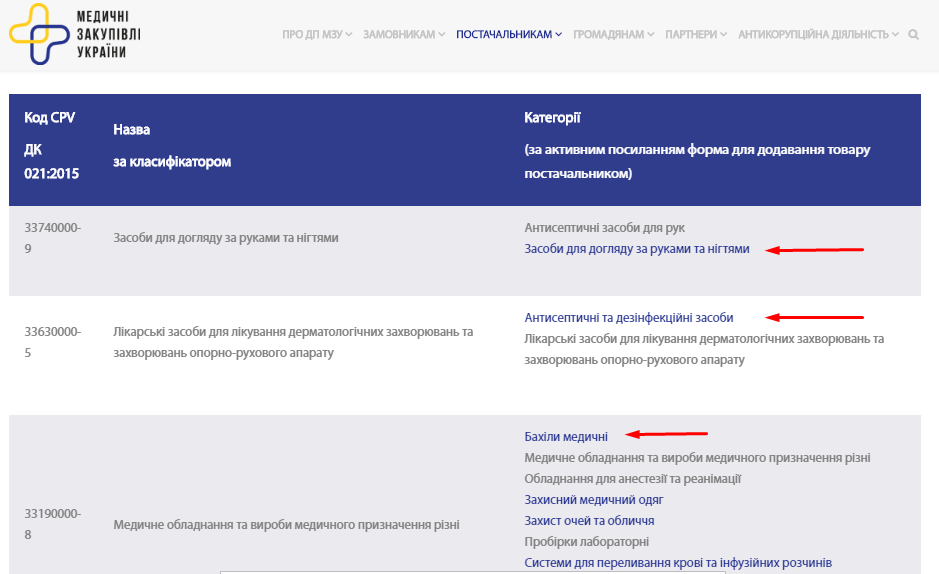Follow the Бахіли медичні link
Image resolution: width=939 pixels, height=574 pixels.
(565, 436)
